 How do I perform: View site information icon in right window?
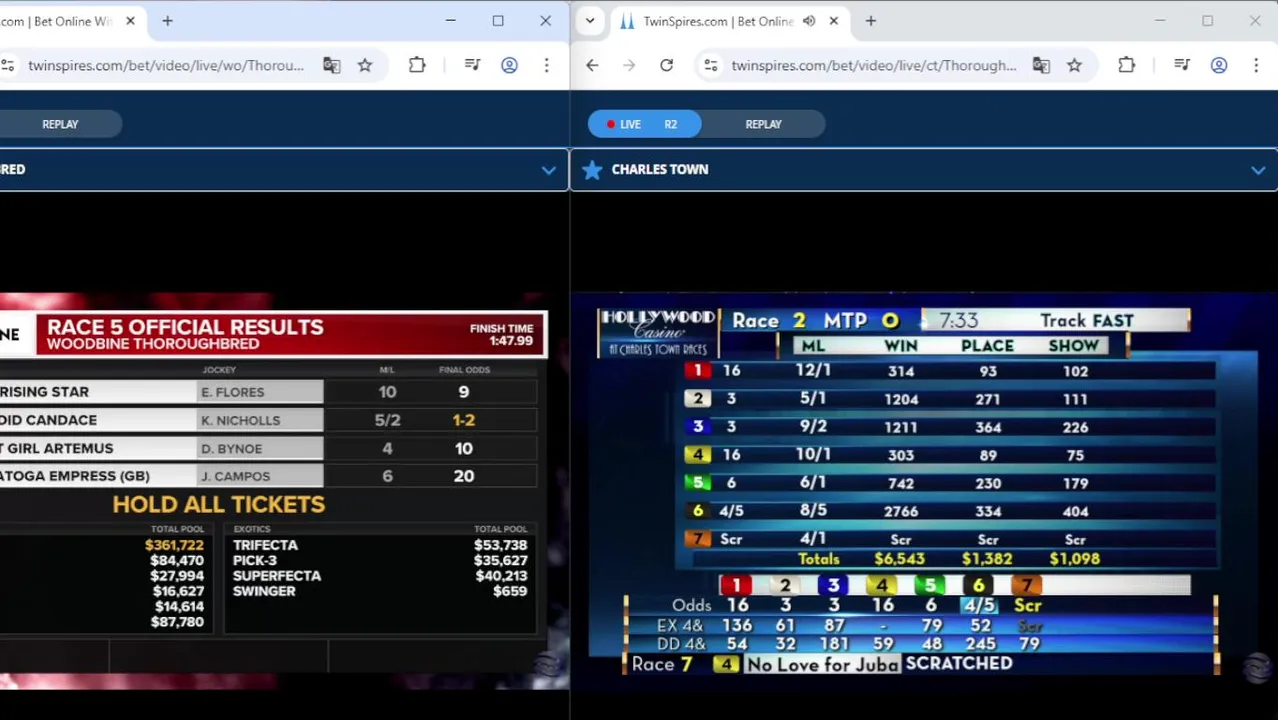click(x=710, y=65)
